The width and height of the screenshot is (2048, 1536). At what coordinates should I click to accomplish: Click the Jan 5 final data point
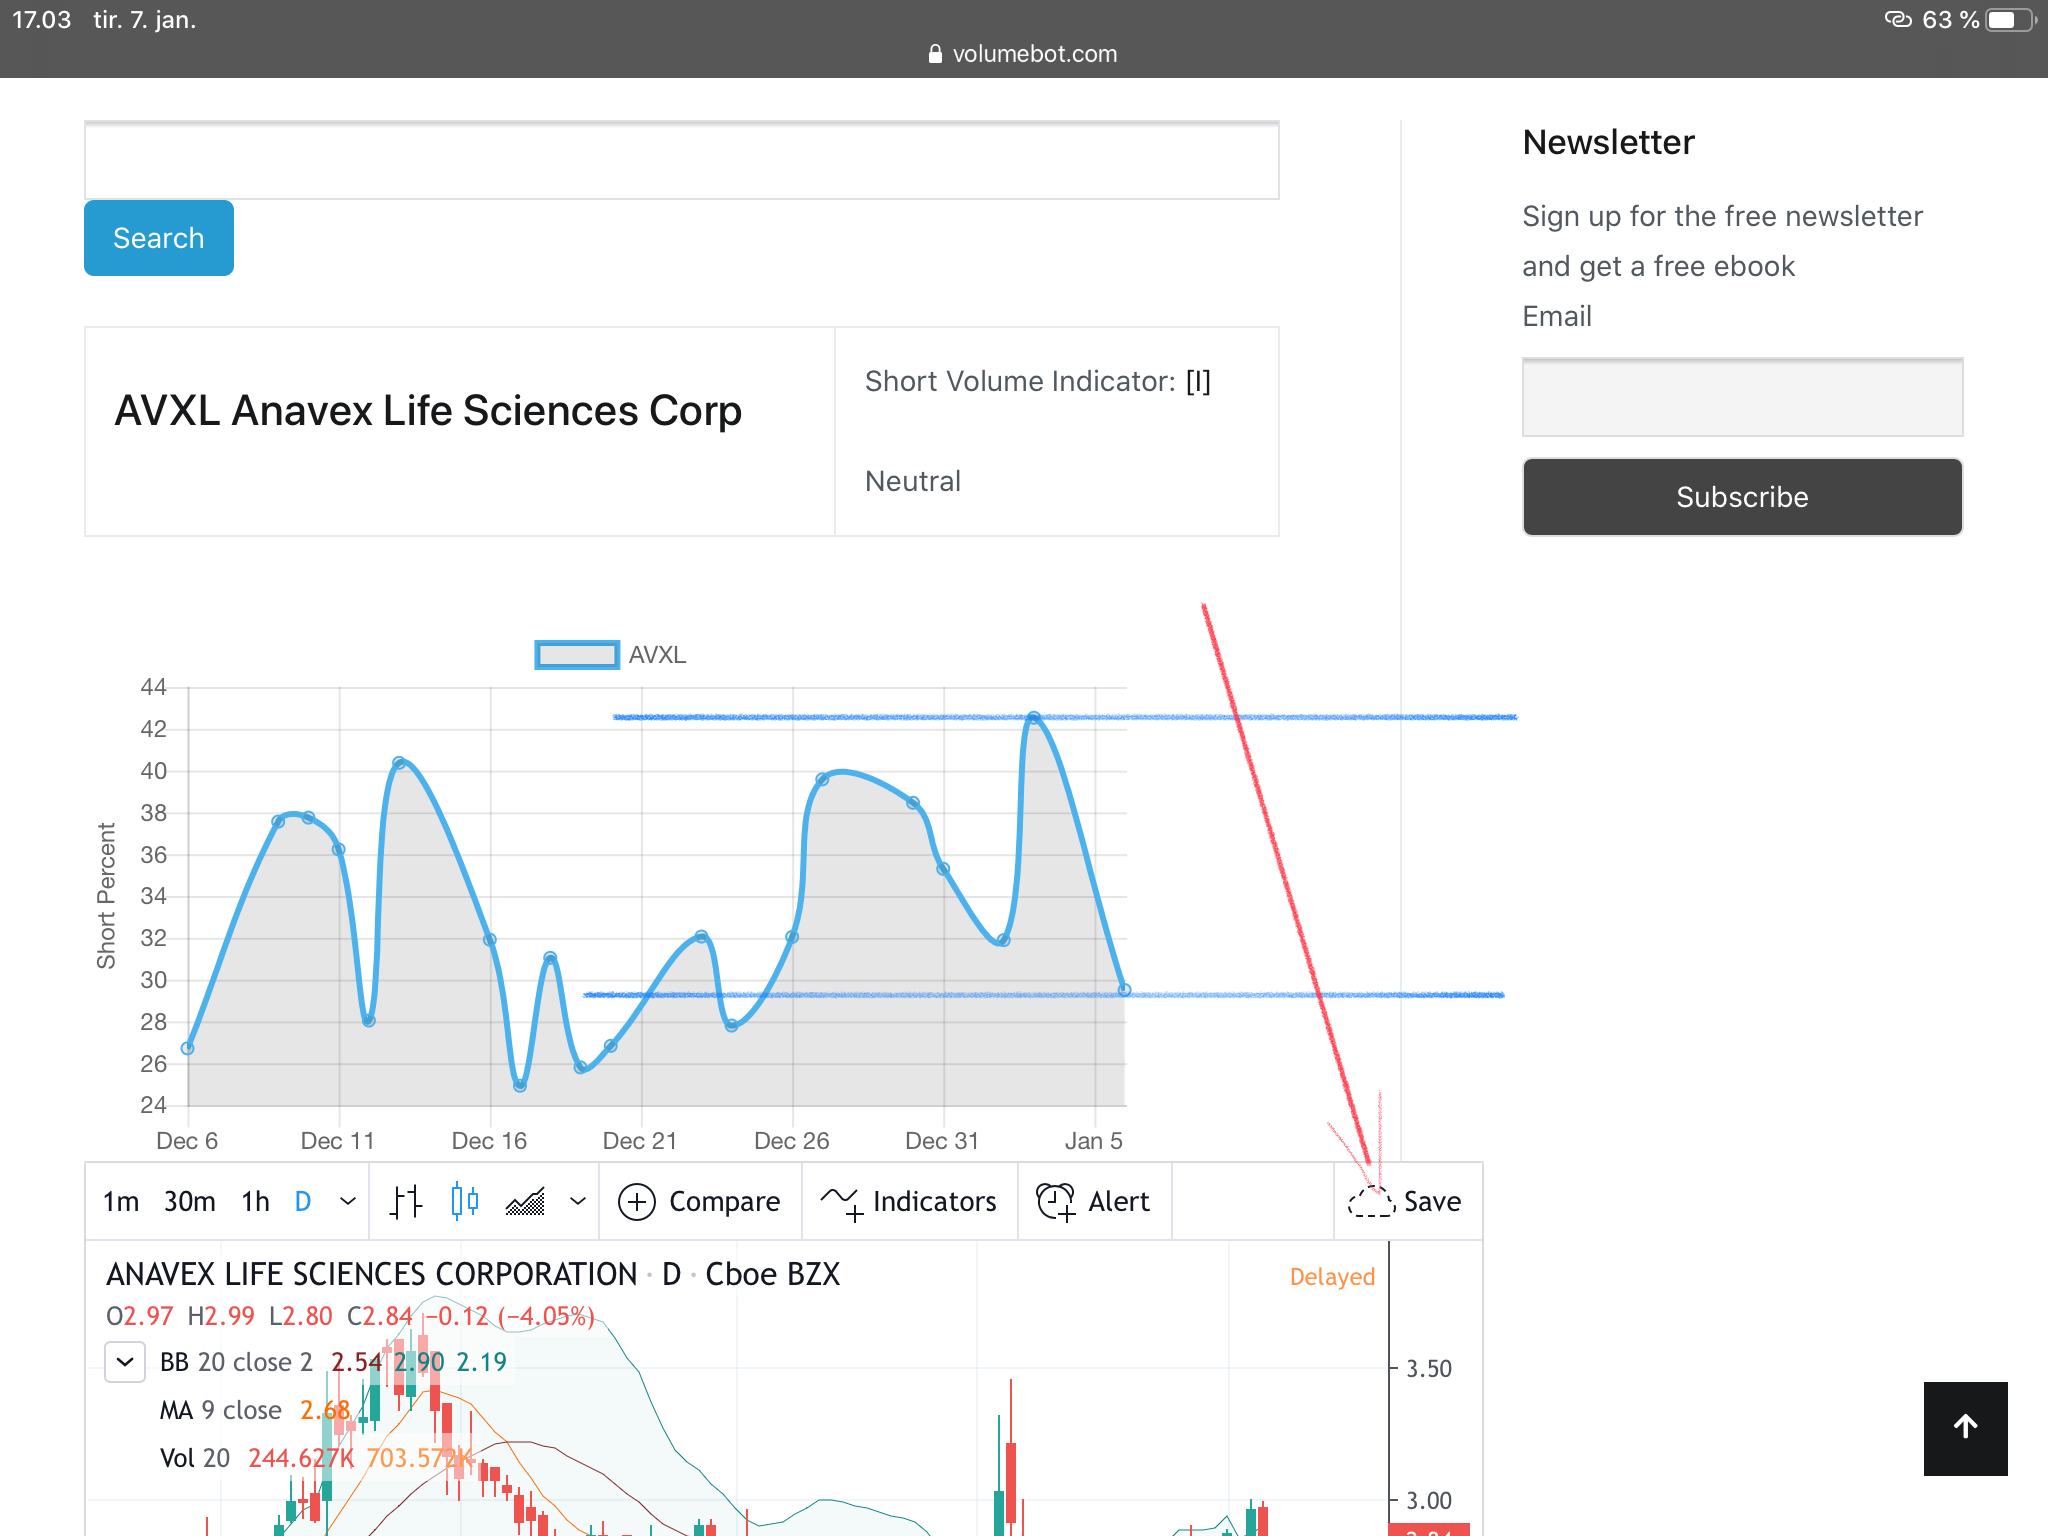click(x=1124, y=990)
